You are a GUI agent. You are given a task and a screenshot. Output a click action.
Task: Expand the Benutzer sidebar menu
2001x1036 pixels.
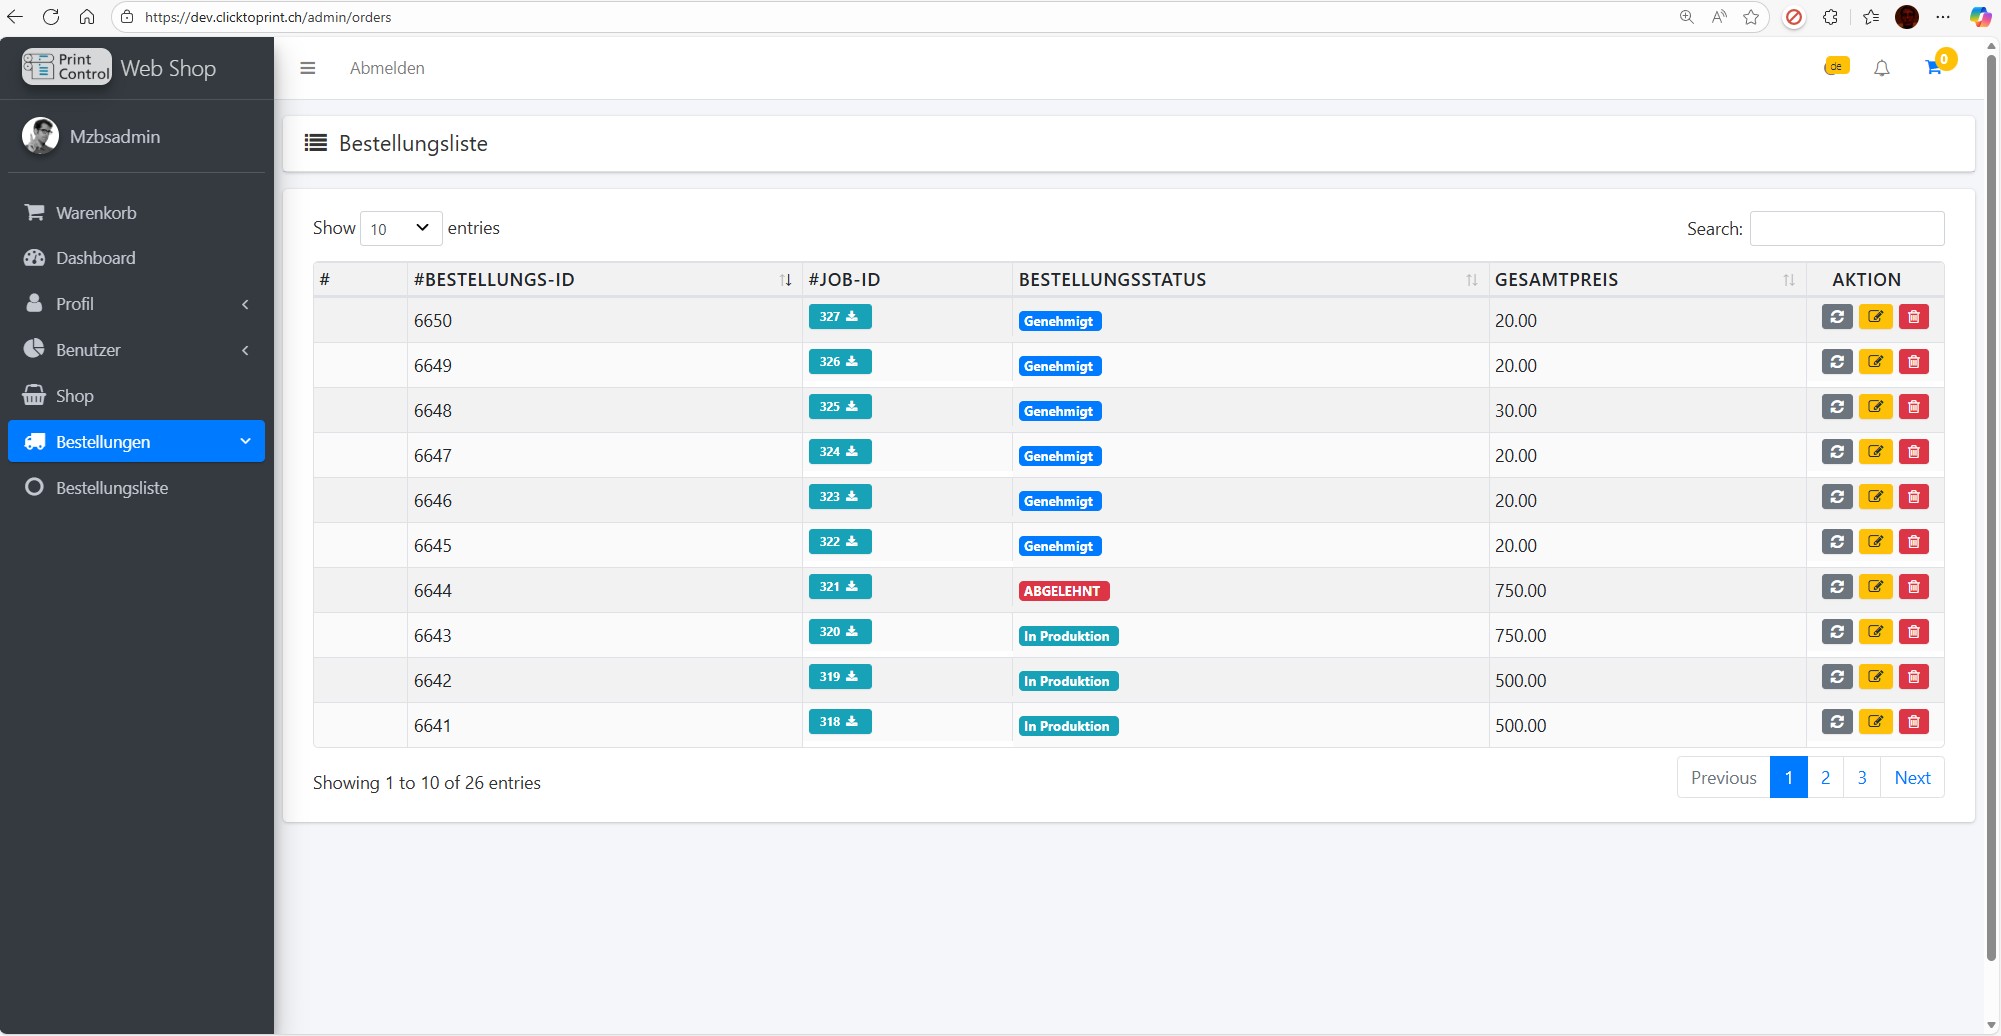pyautogui.click(x=136, y=350)
